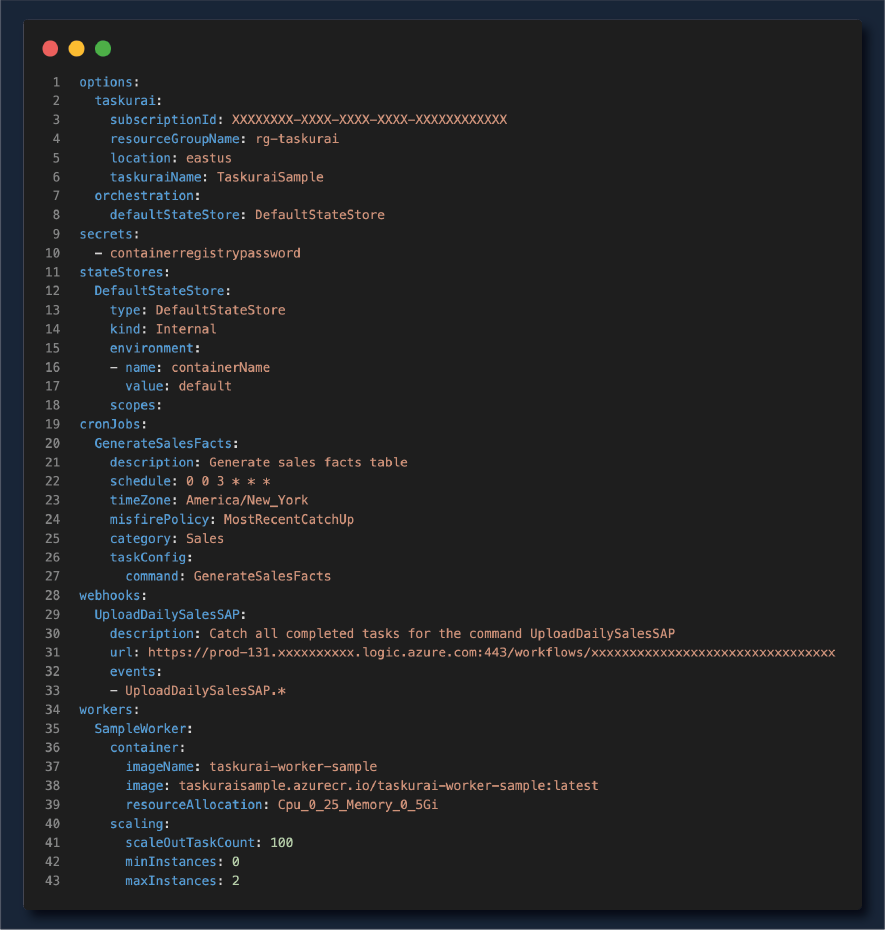Viewport: 885px width, 930px height.
Task: Select the value 'TaskuraiSample'
Action: [270, 177]
